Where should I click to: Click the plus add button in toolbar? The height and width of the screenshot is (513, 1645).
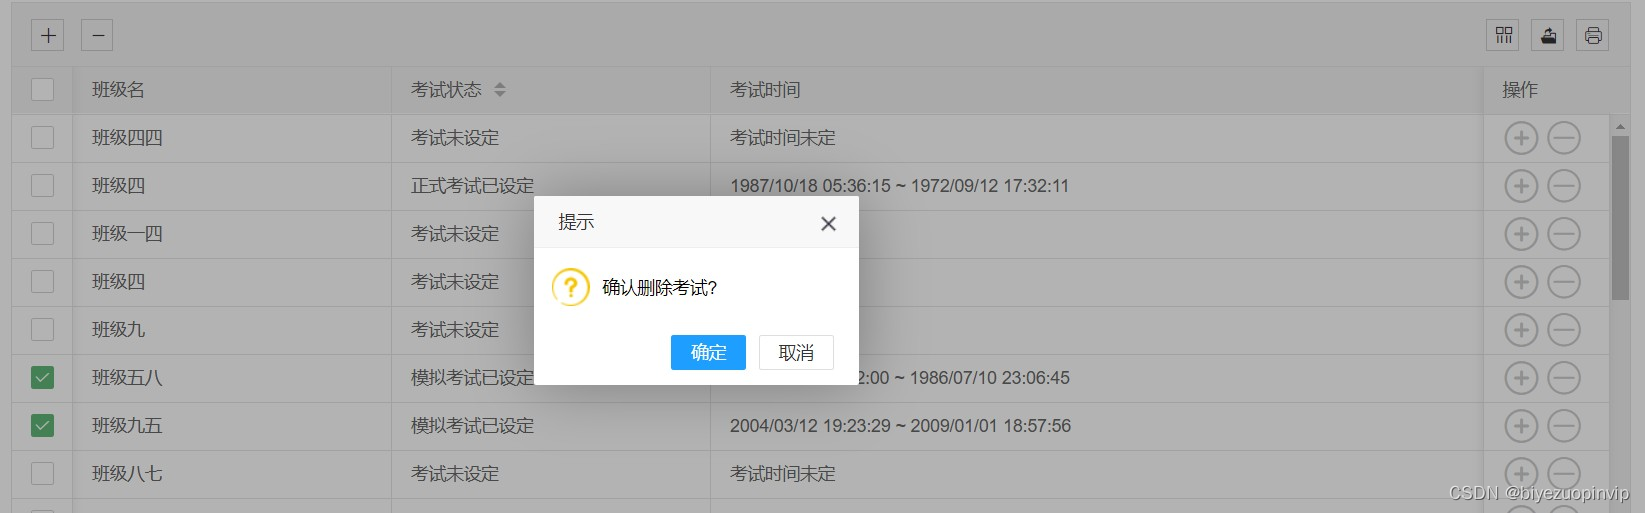click(48, 35)
